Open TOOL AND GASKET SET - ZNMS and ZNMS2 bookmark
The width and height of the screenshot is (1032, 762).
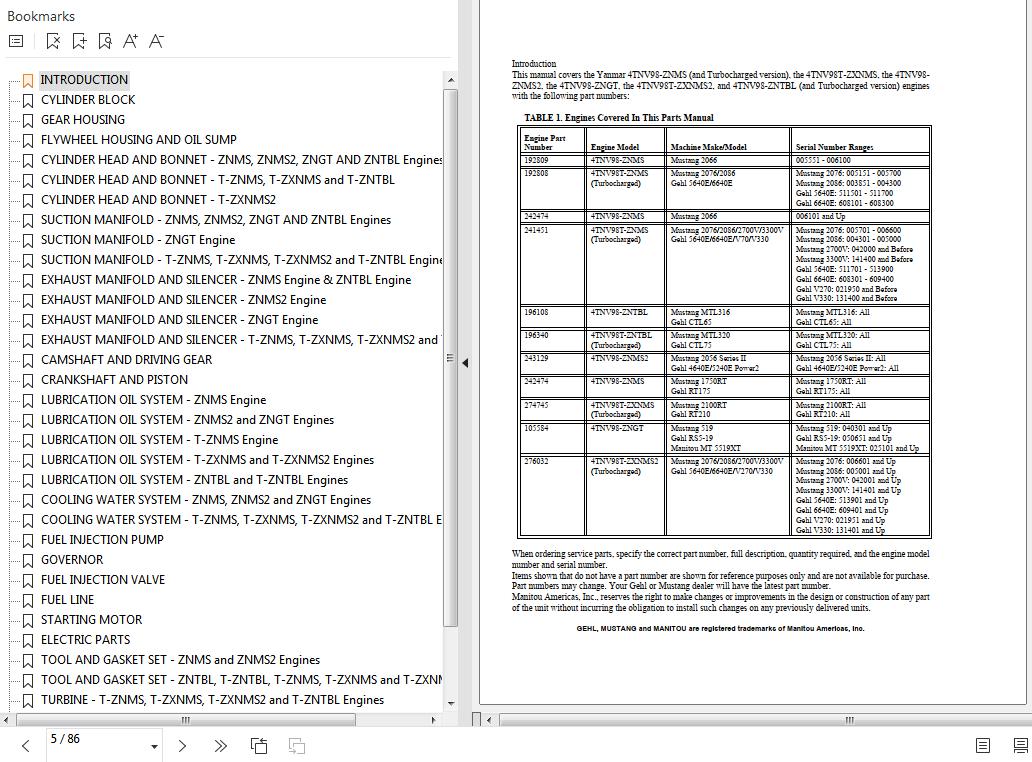[180, 660]
